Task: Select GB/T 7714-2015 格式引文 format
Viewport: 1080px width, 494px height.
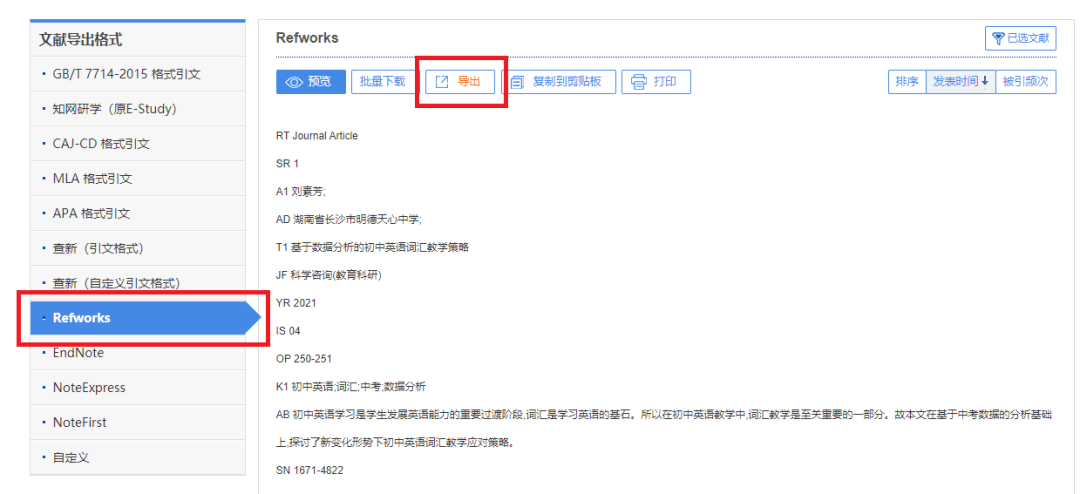Action: pos(138,74)
